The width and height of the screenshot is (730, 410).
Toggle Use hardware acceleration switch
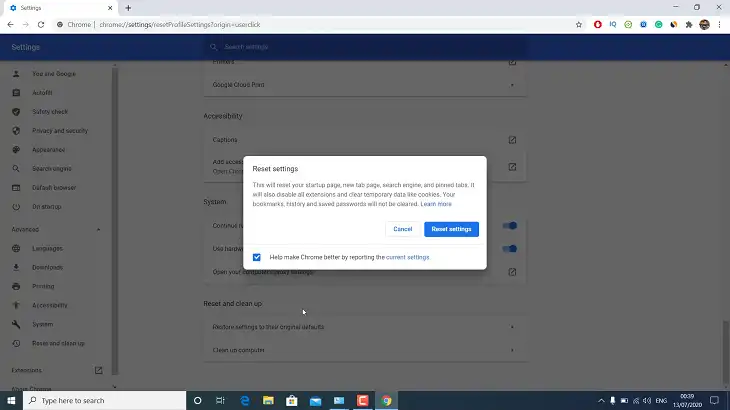pyautogui.click(x=510, y=249)
